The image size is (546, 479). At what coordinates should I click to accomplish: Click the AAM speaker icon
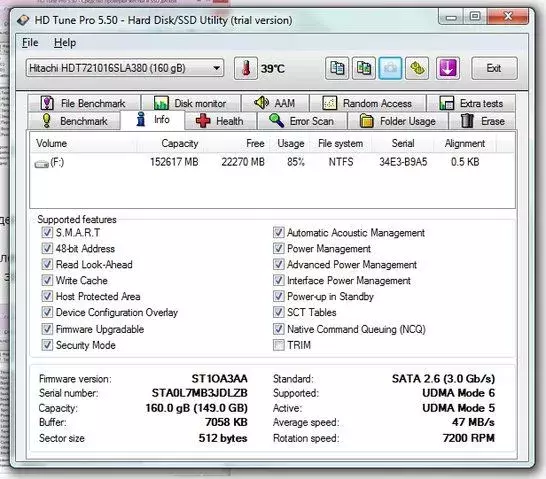[x=261, y=103]
